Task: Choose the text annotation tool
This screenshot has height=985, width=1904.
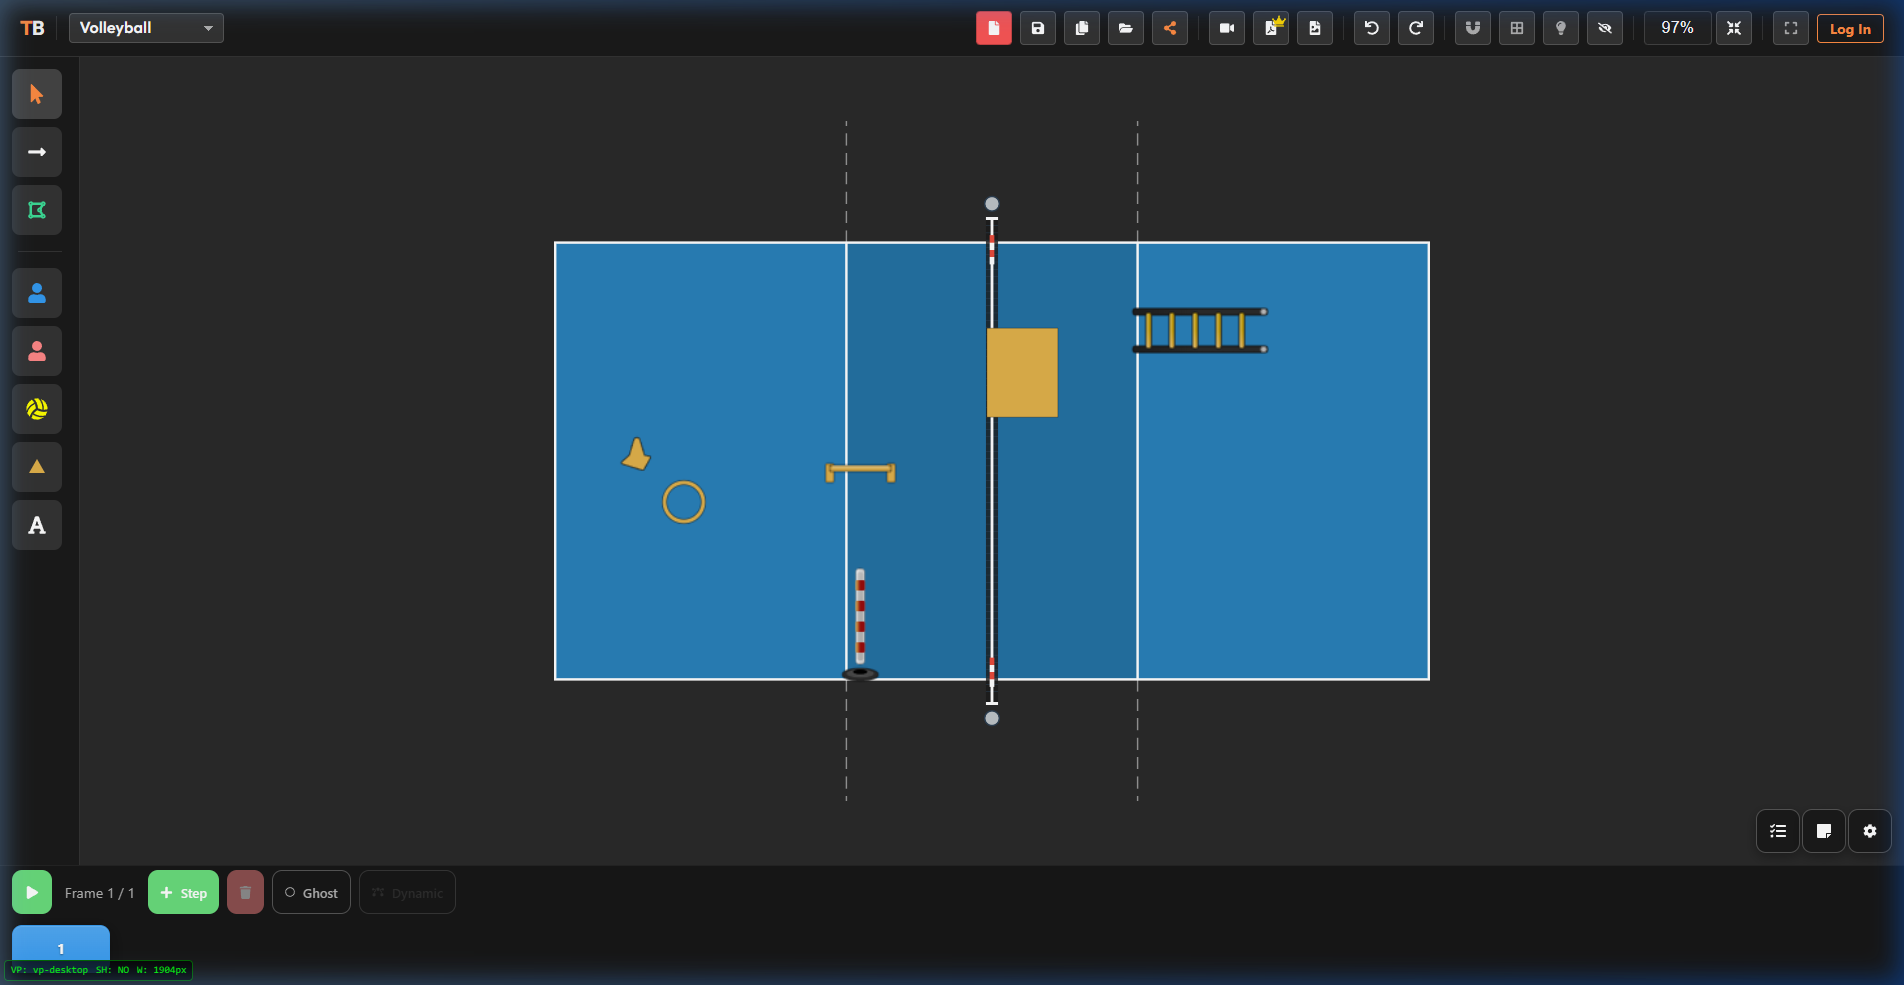Action: (36, 525)
